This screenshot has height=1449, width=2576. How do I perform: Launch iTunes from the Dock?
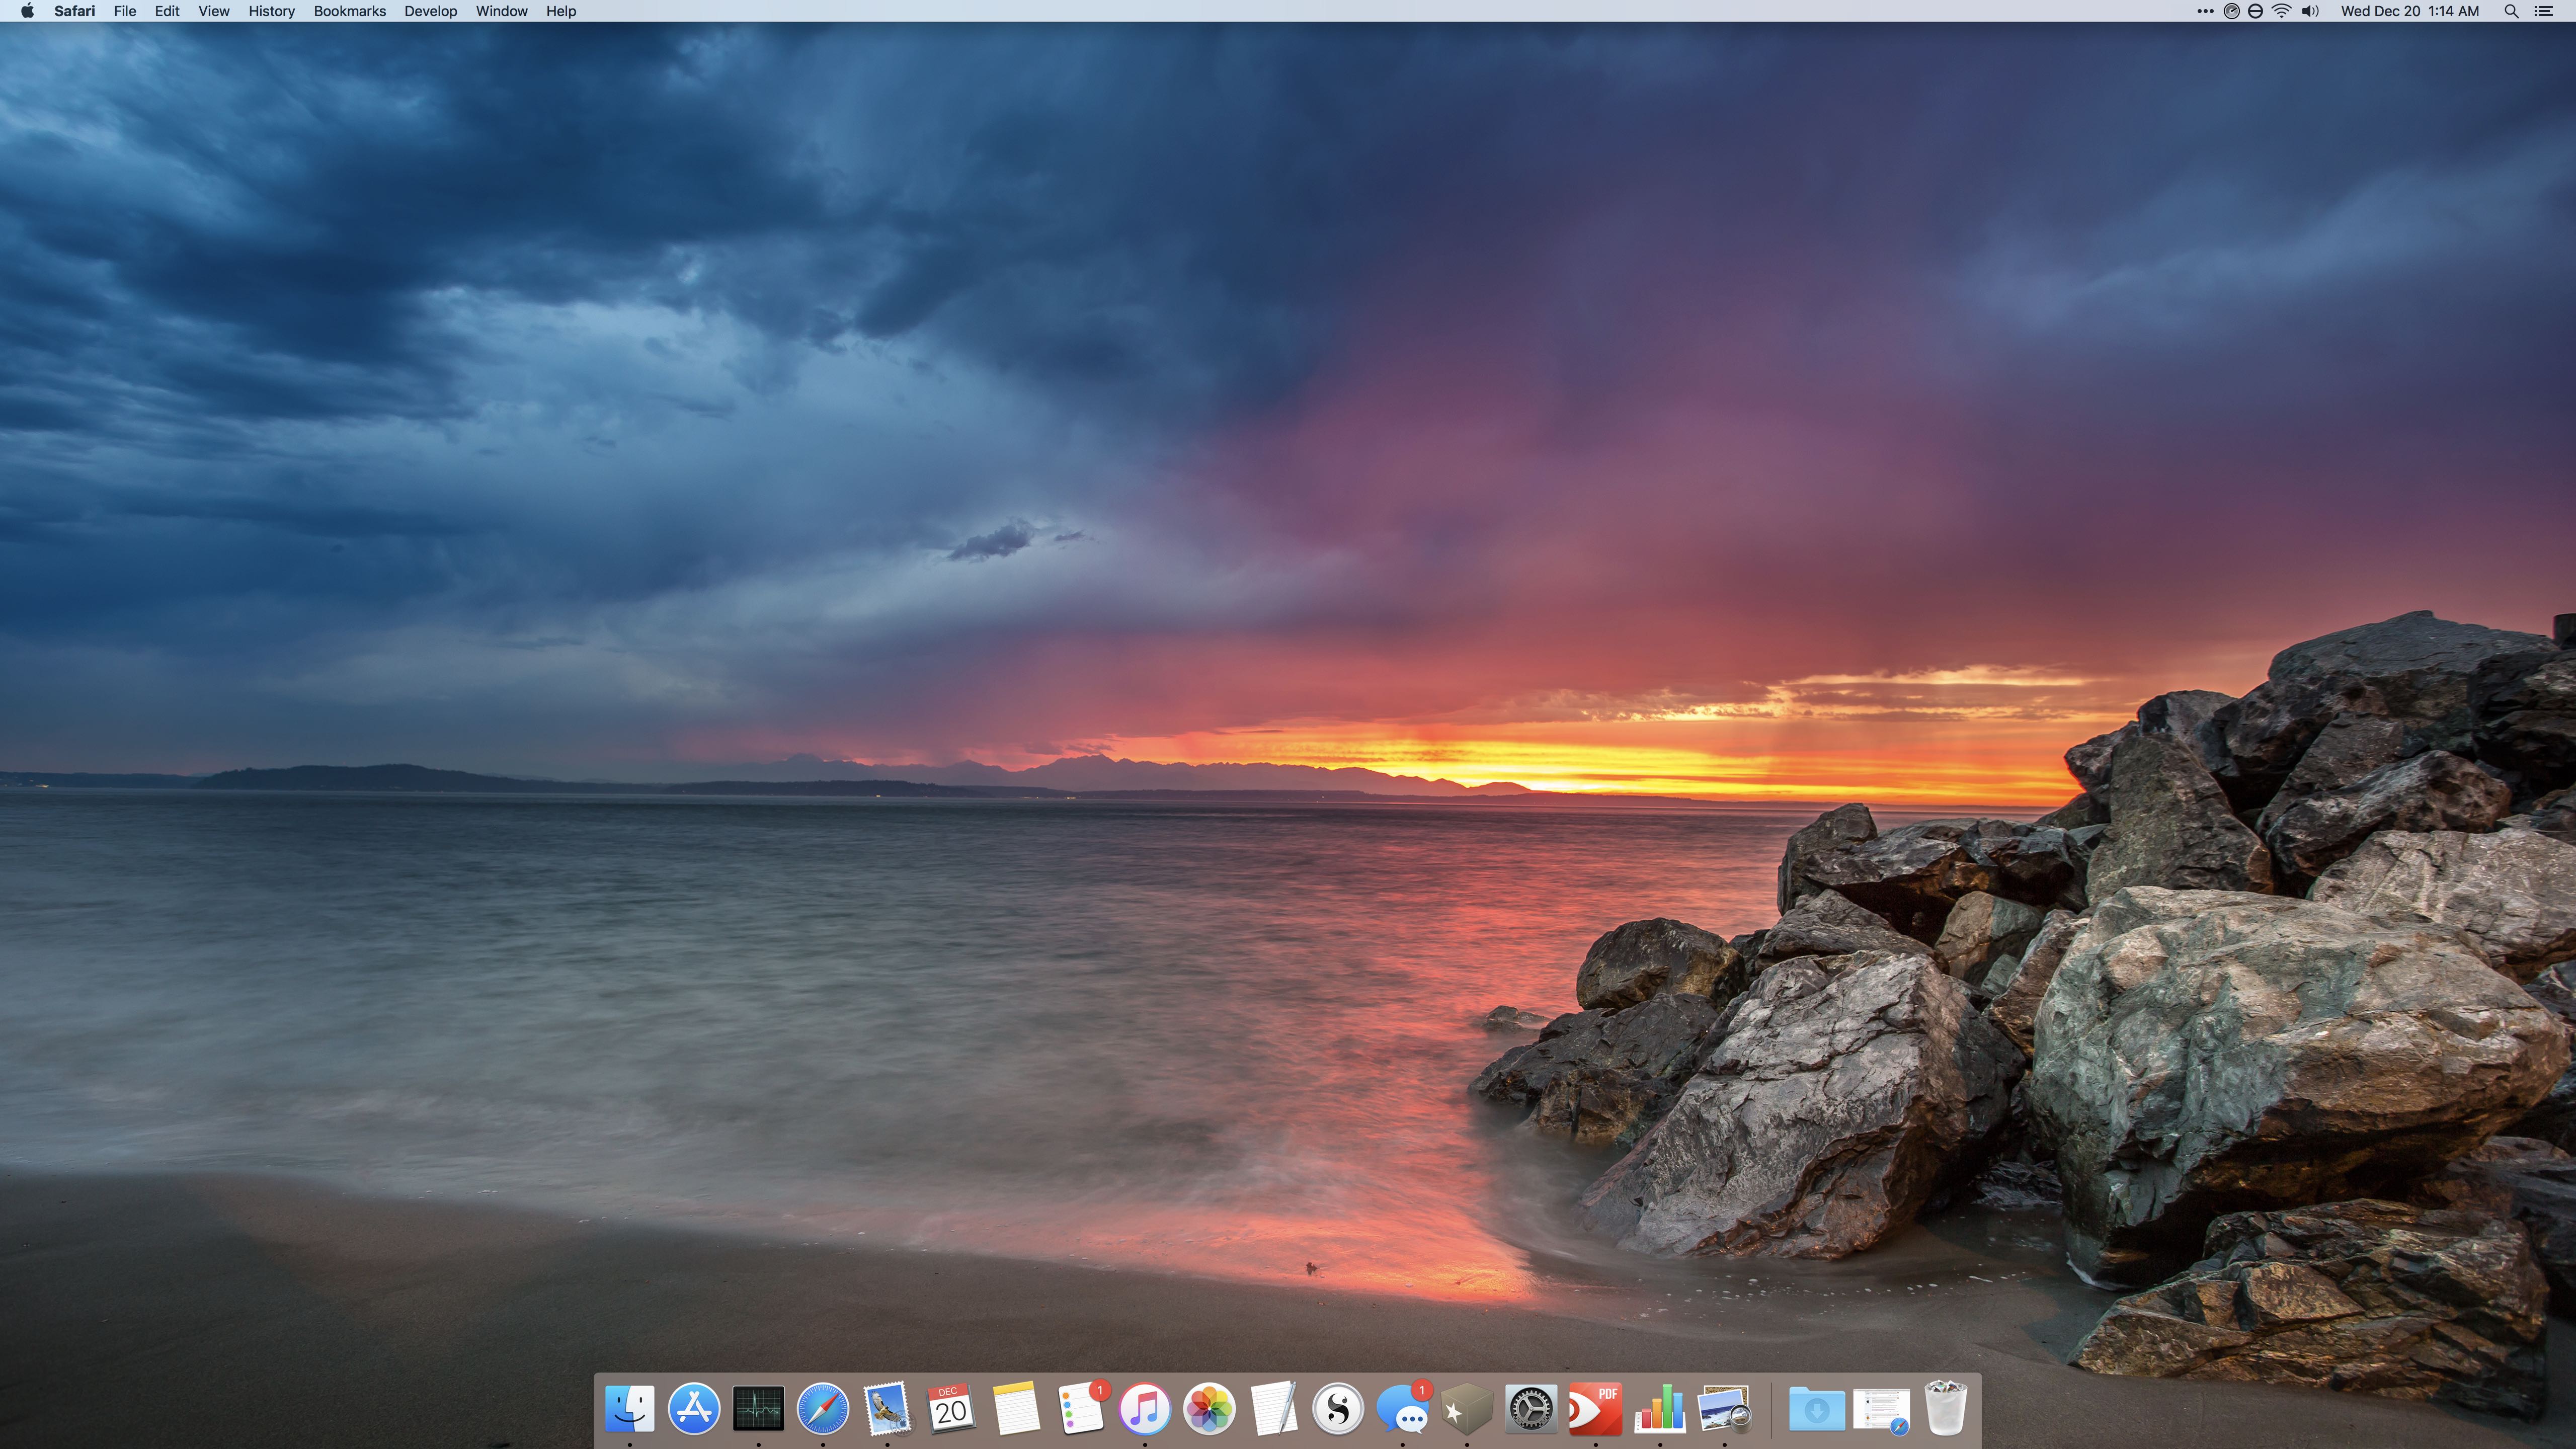tap(1145, 1409)
